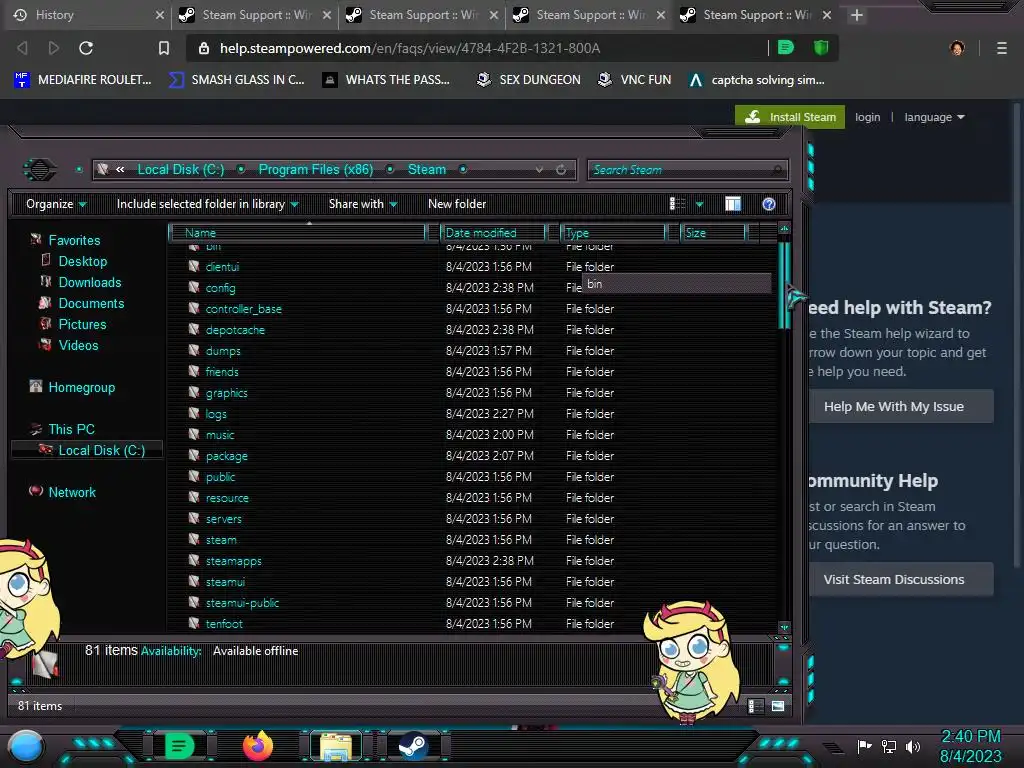Switch to large icons view in status bar
Viewport: 1024px width, 768px height.
tap(778, 706)
